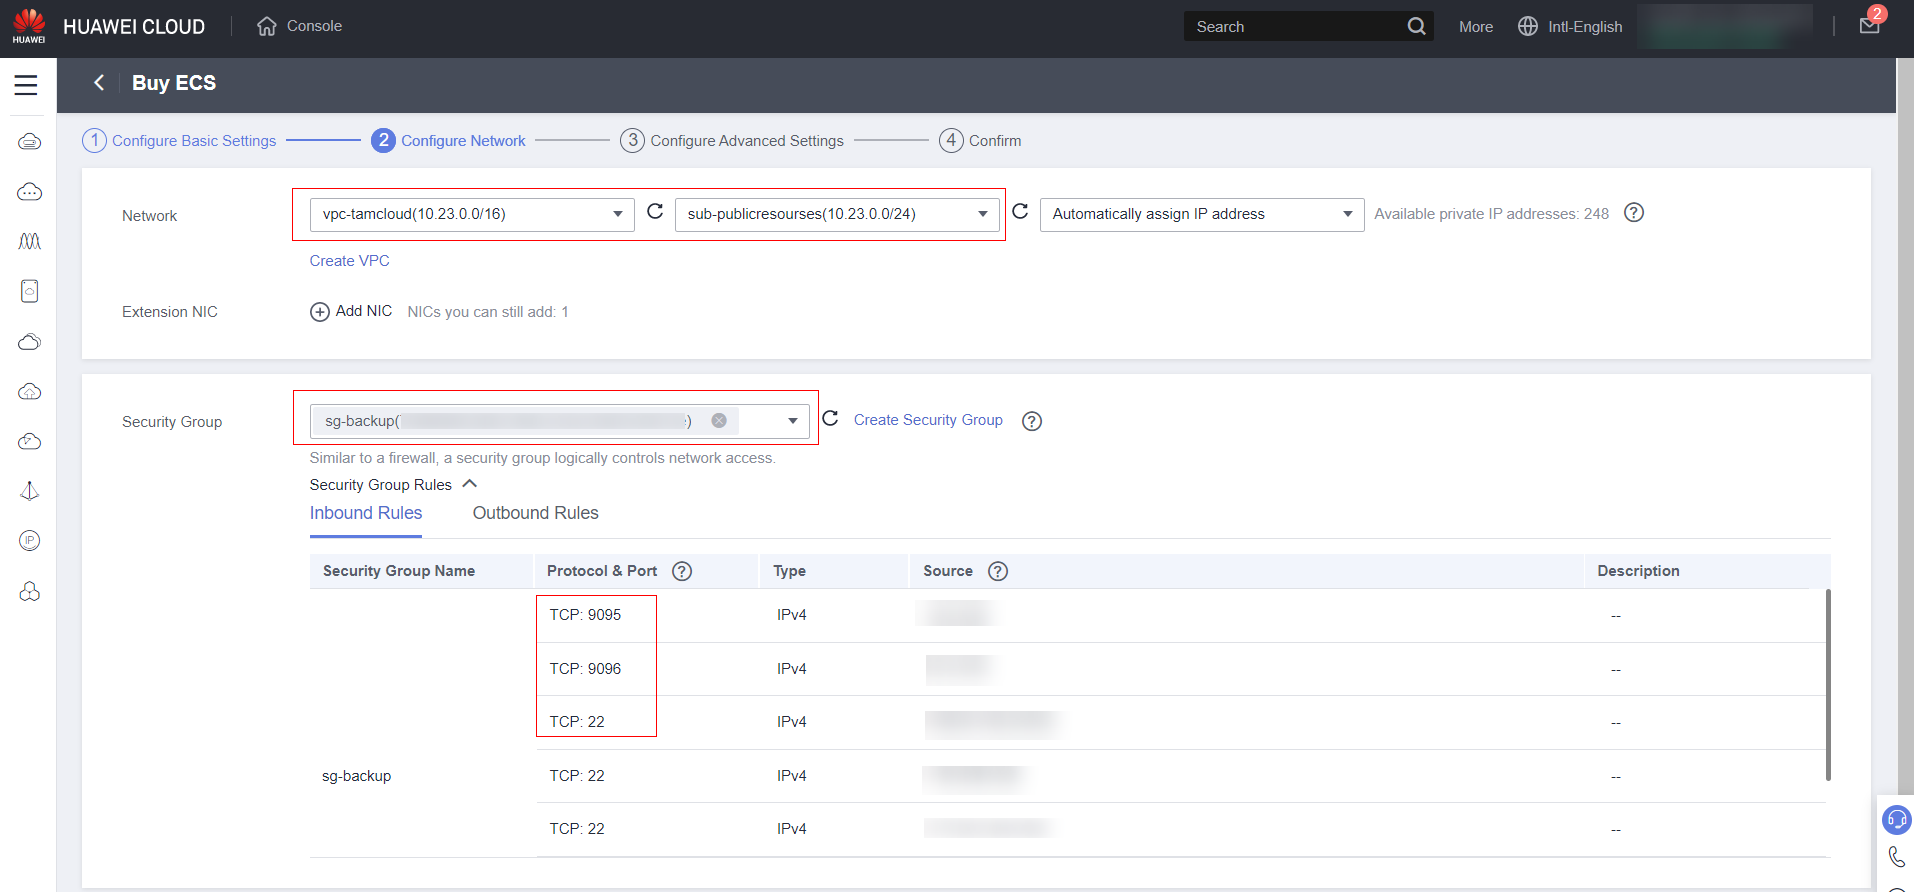Collapse the Security Group Rules section

pyautogui.click(x=469, y=484)
